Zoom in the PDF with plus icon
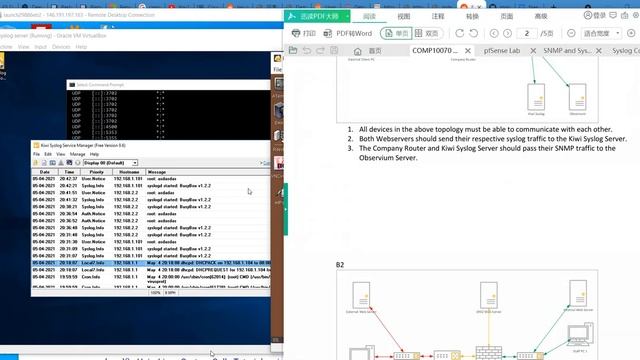The height and width of the screenshot is (360, 640). click(631, 33)
